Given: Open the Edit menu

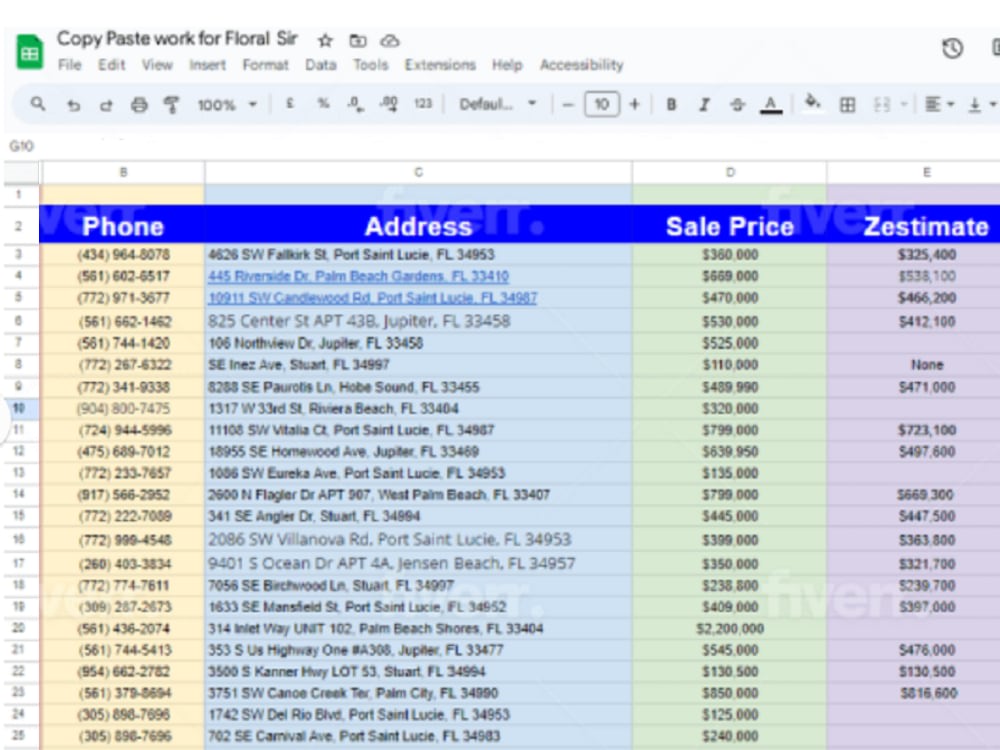Looking at the screenshot, I should click(x=112, y=65).
